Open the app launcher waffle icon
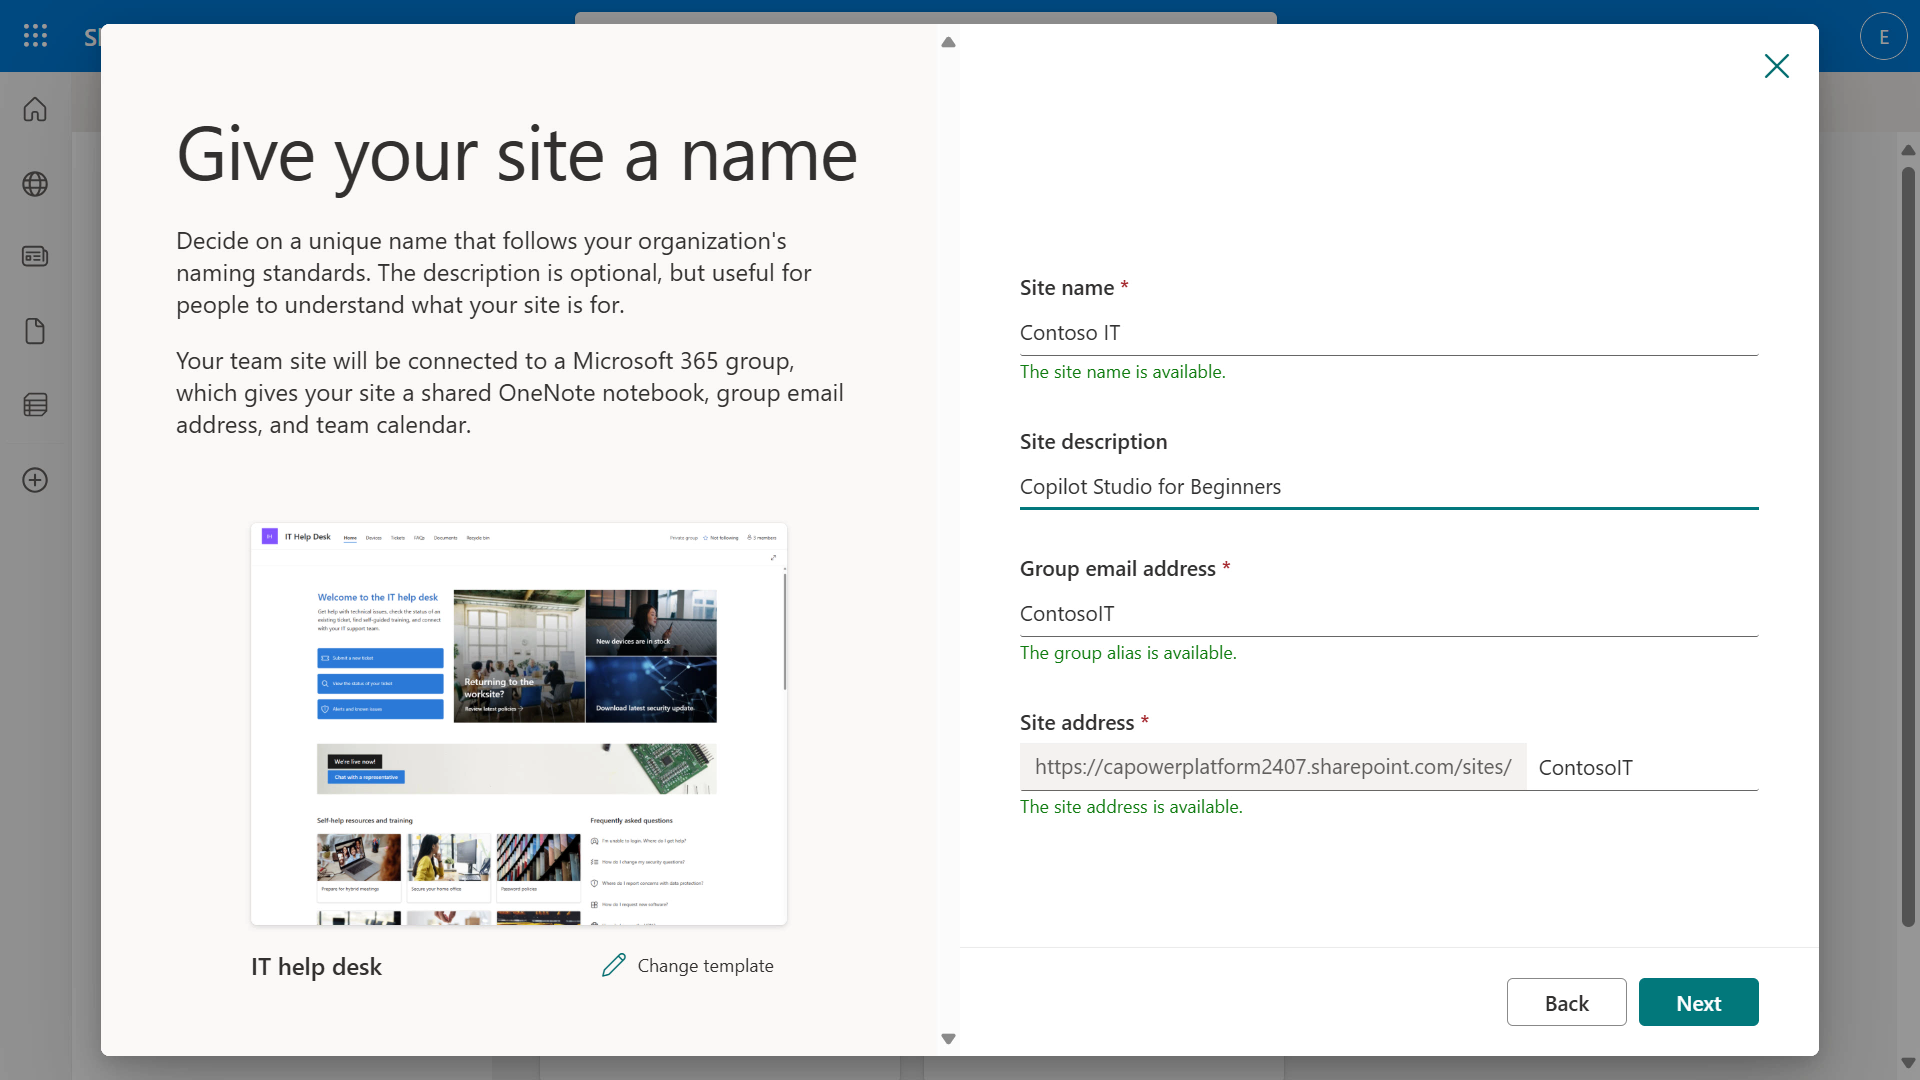1920x1080 pixels. point(35,36)
